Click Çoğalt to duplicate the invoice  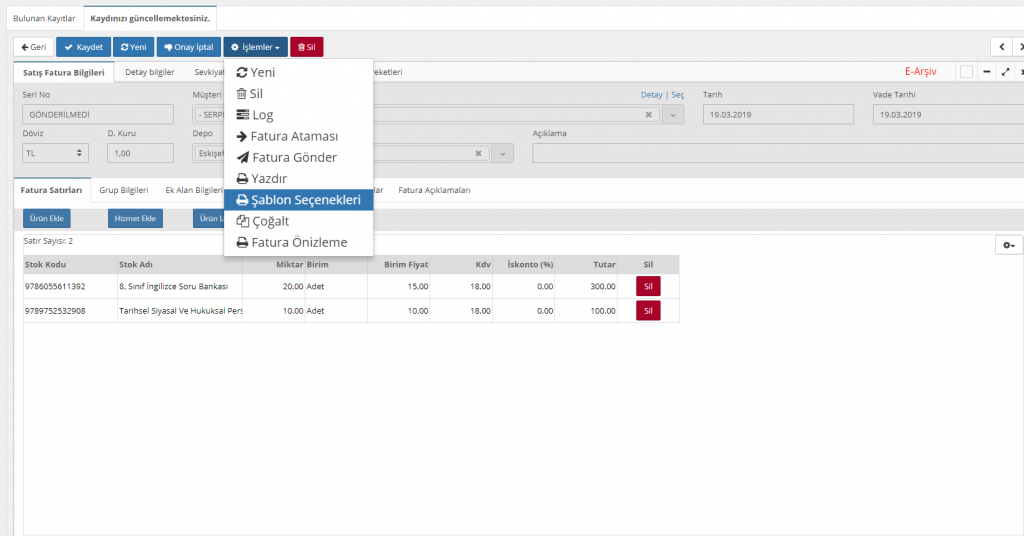pyautogui.click(x=269, y=221)
